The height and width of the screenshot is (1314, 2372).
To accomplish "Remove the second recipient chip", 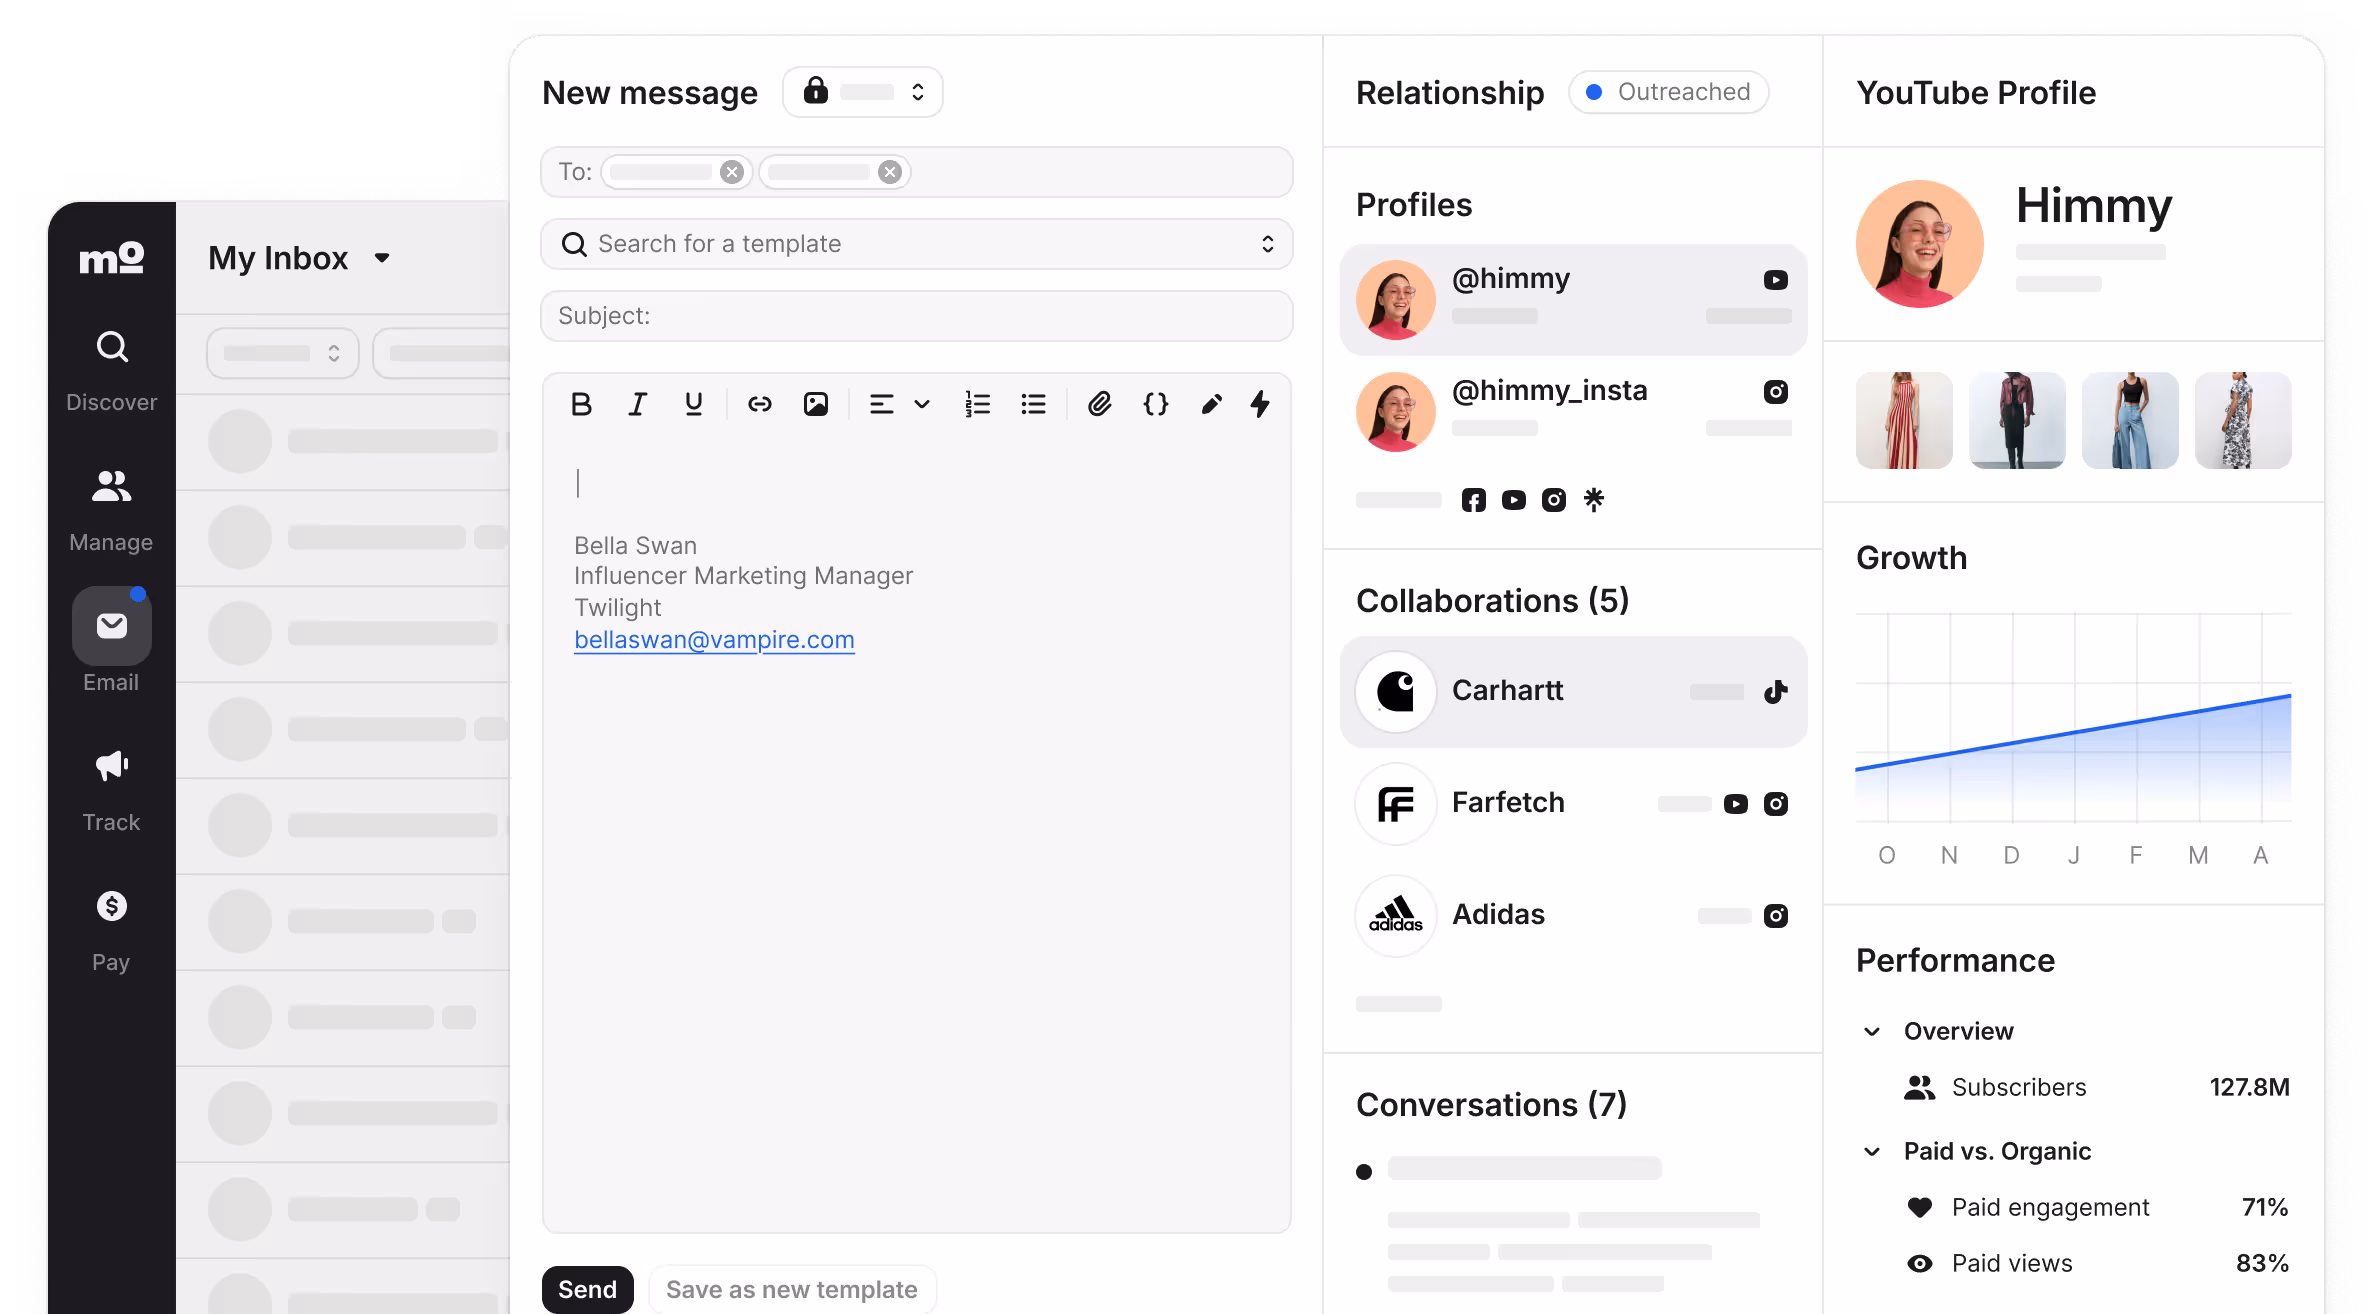I will pos(890,172).
